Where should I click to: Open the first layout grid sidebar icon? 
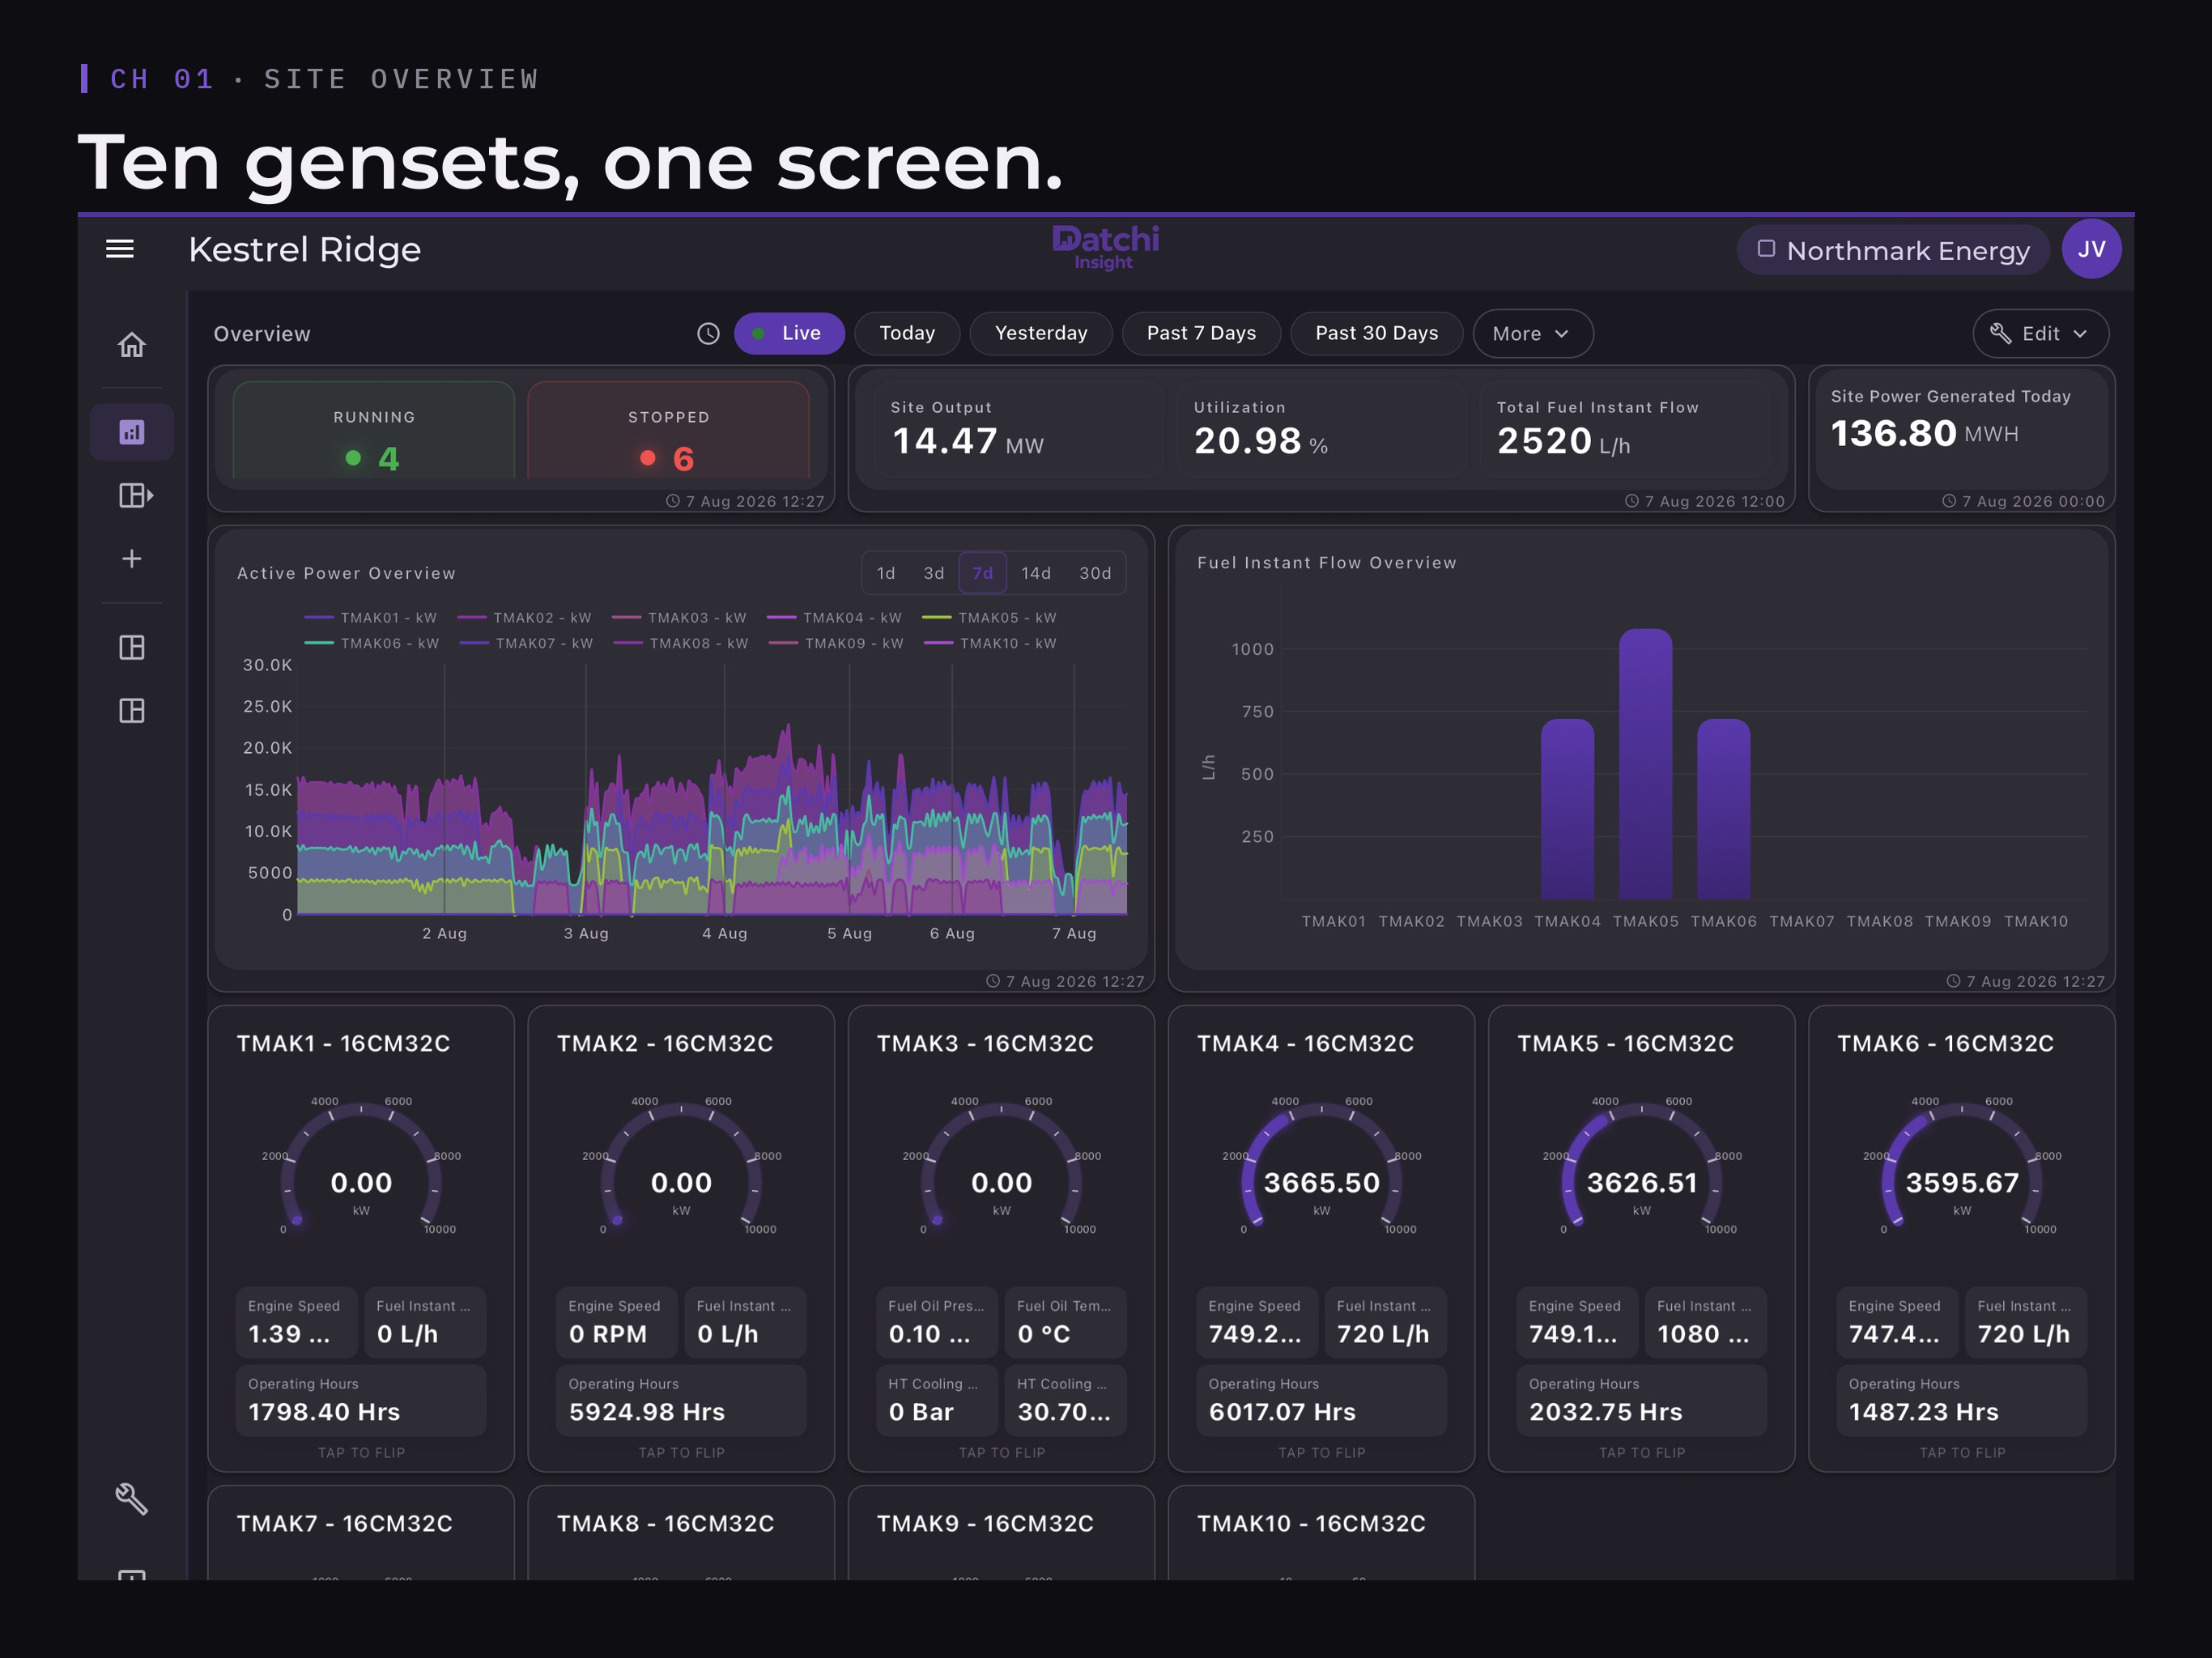click(132, 647)
